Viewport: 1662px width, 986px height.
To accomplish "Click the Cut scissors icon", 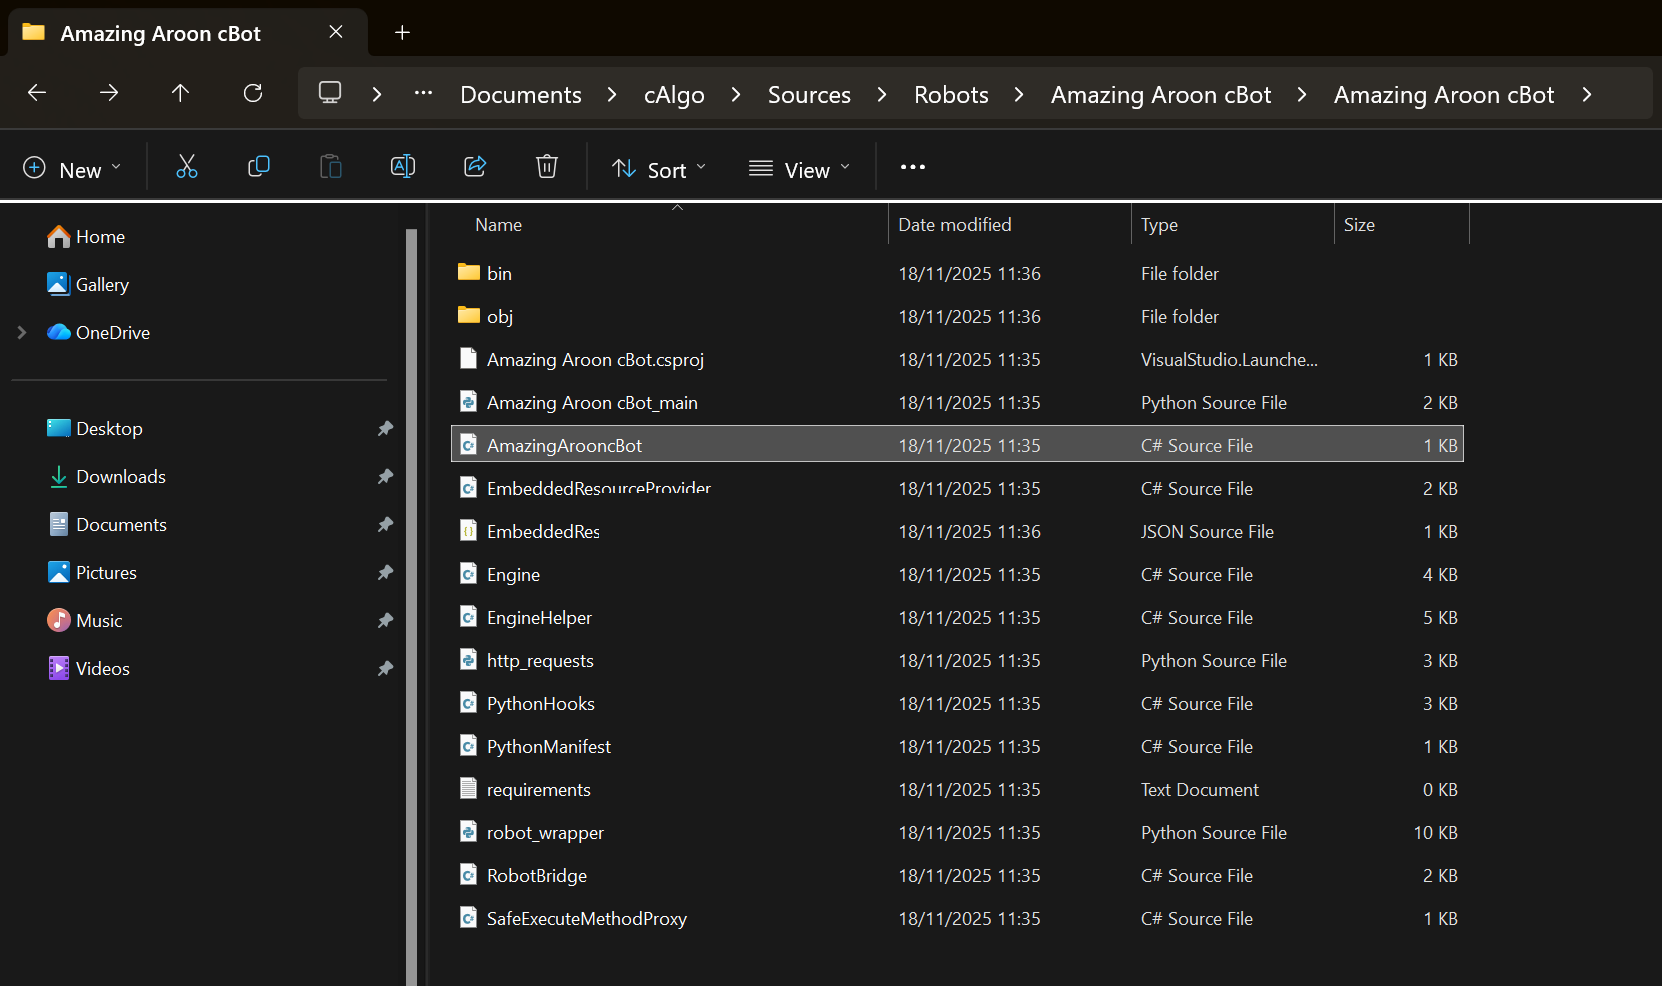I will (187, 167).
